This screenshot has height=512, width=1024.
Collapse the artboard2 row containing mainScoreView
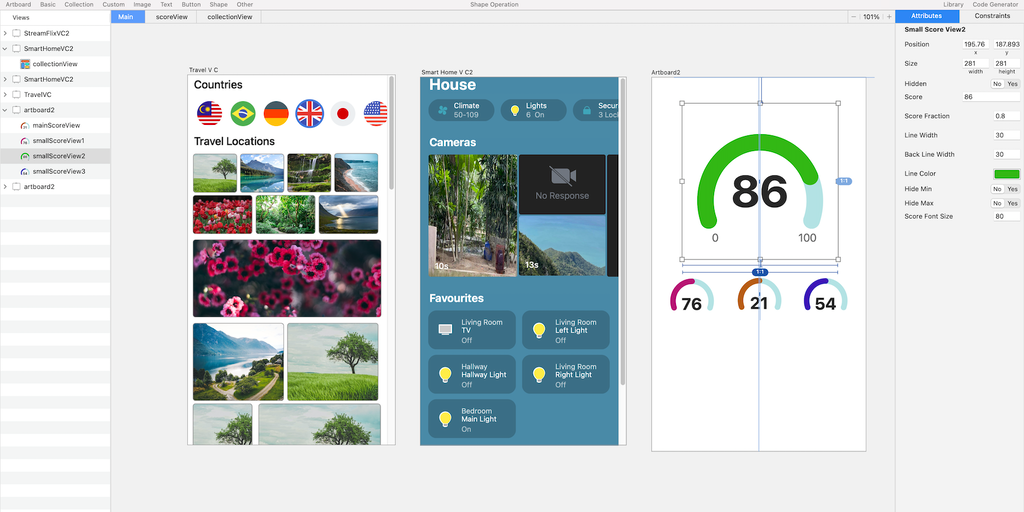[5, 110]
